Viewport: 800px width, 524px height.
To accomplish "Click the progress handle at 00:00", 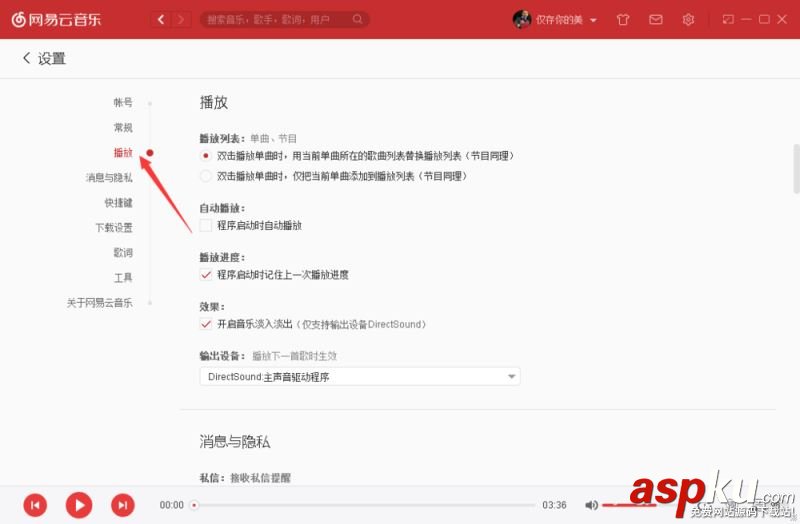I will pyautogui.click(x=194, y=505).
